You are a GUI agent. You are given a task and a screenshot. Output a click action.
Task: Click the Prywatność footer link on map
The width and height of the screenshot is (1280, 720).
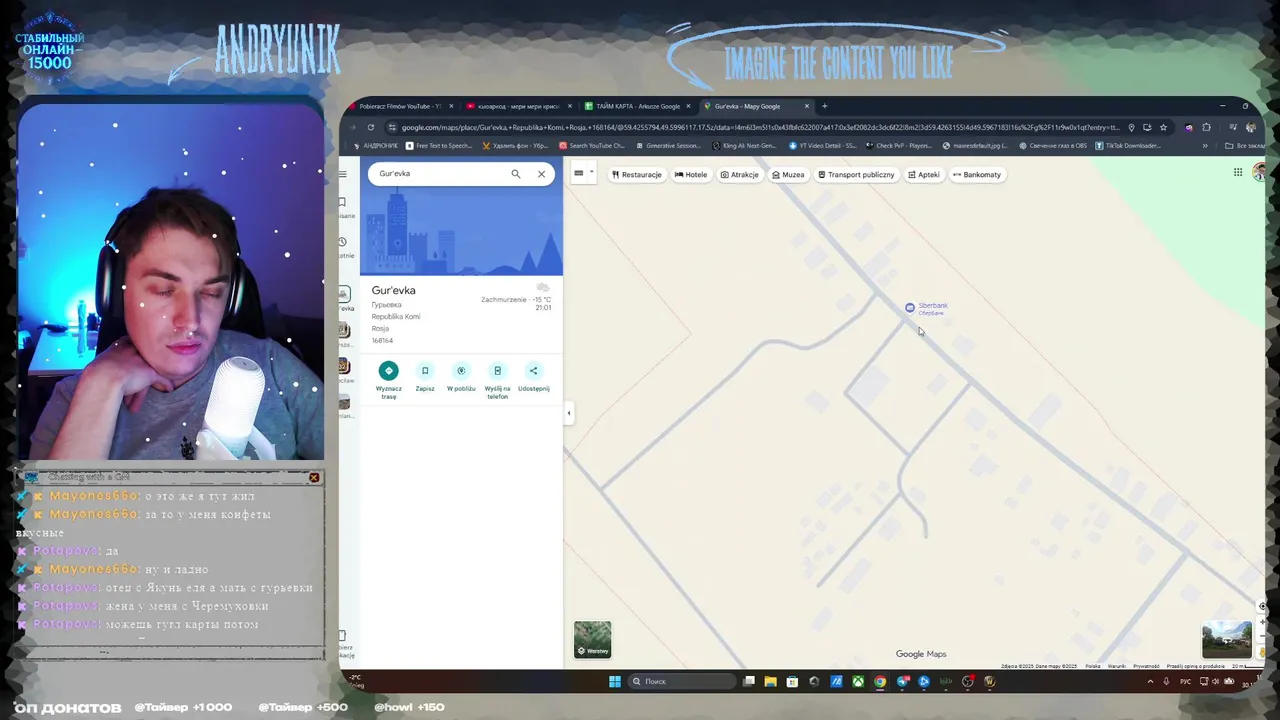[1146, 666]
